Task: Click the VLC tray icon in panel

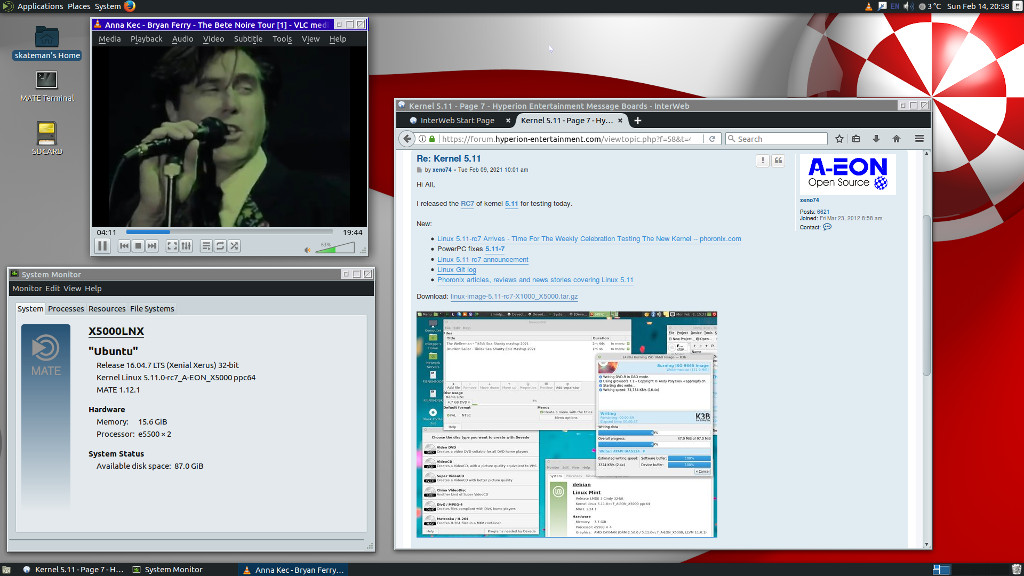Action: point(868,7)
